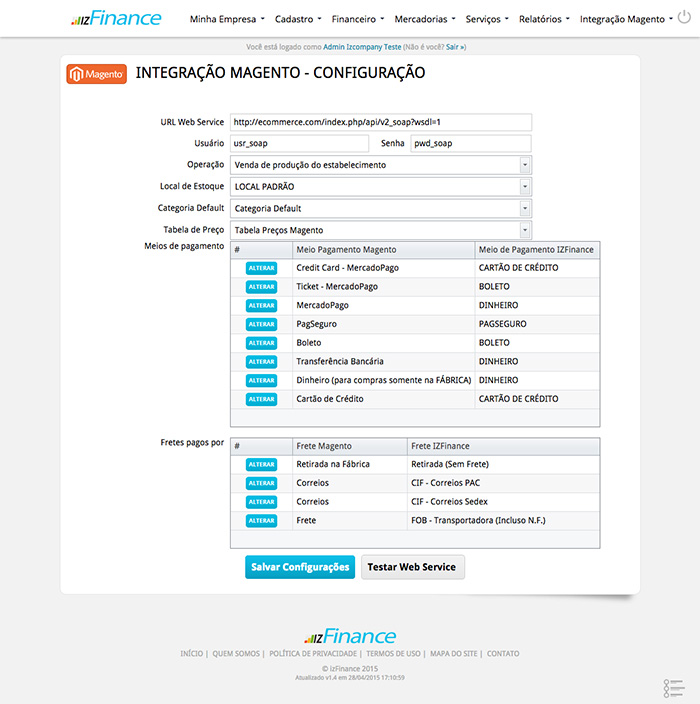Click Meio Pagamento Magento column header

[383, 250]
